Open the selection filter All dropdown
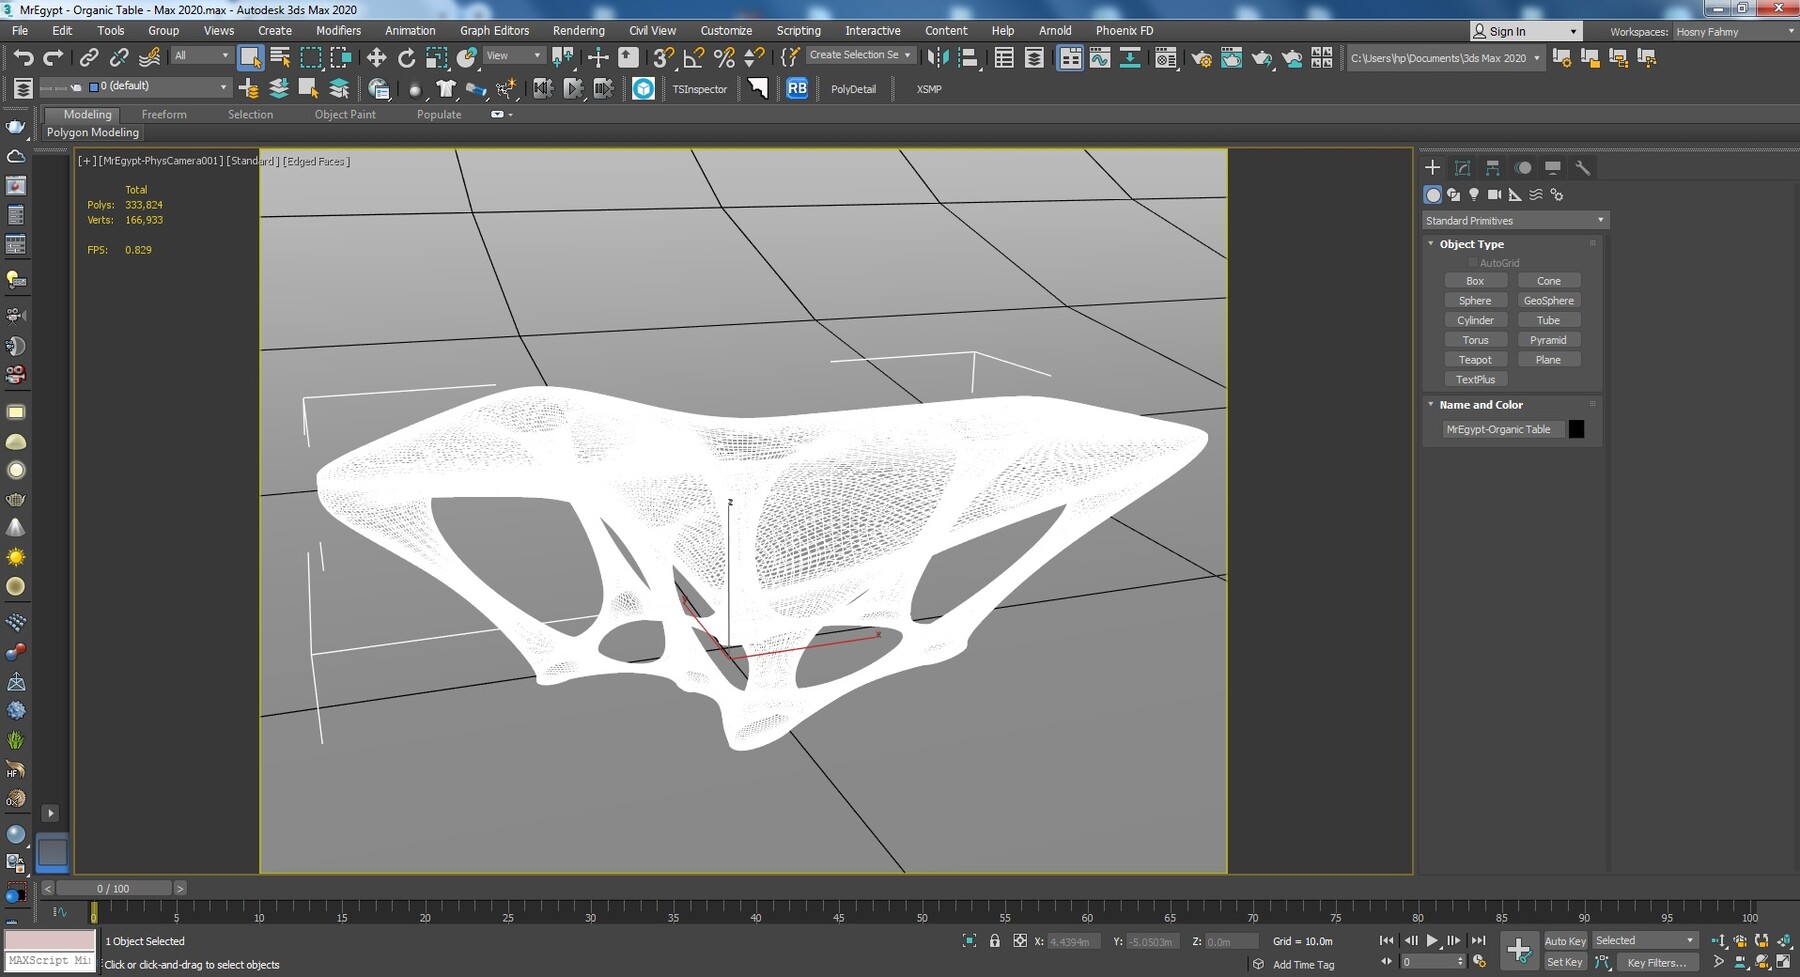Screen dimensions: 1800x977 (201, 56)
